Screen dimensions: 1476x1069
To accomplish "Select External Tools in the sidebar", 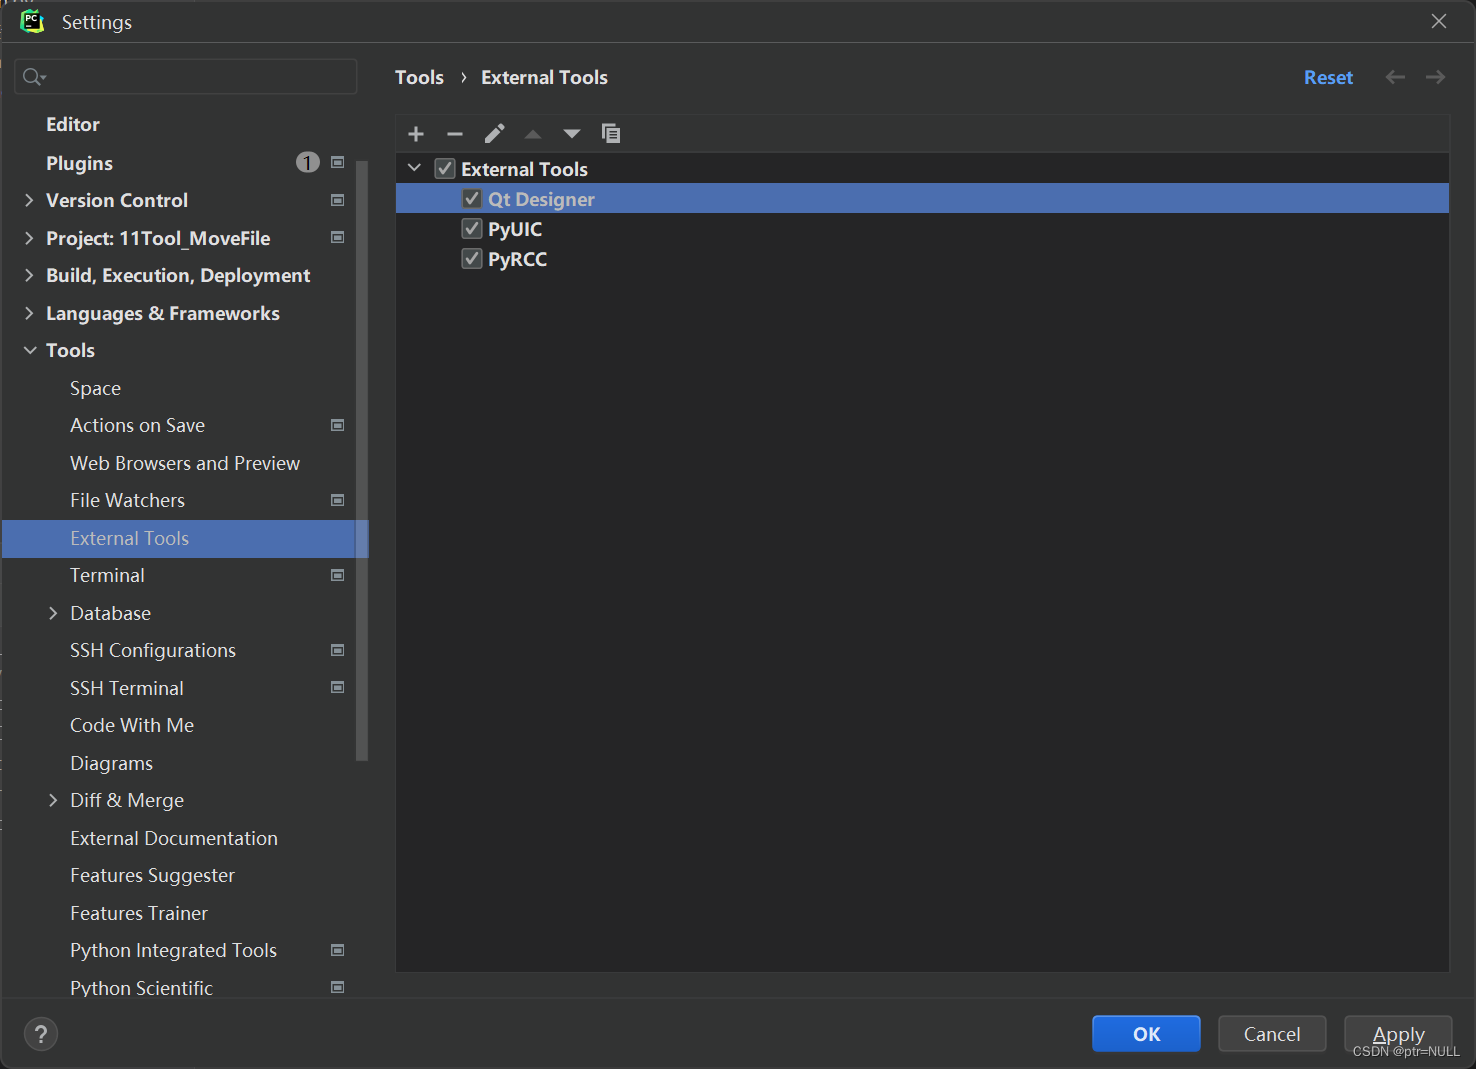I will click(x=185, y=538).
